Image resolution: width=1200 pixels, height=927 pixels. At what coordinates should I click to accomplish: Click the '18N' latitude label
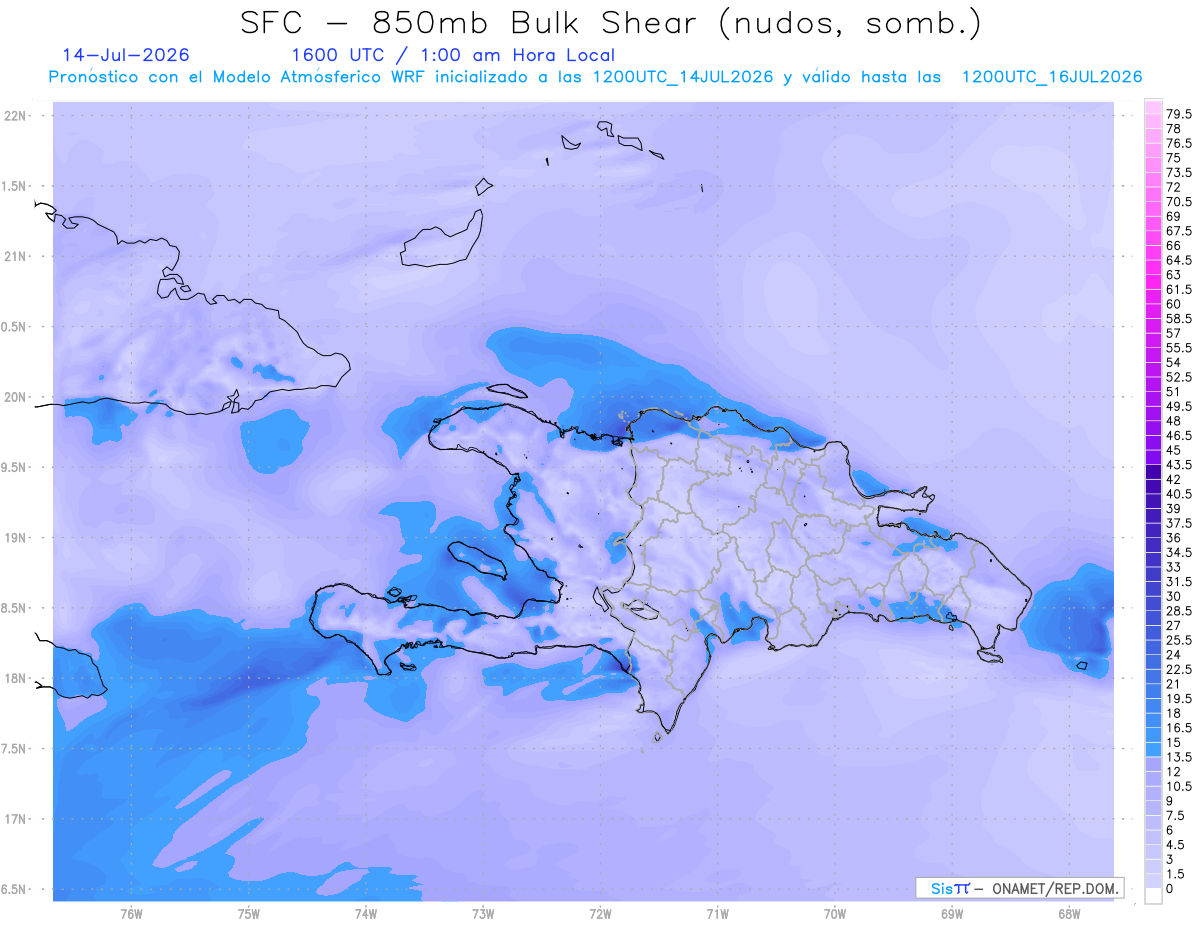[x=17, y=679]
